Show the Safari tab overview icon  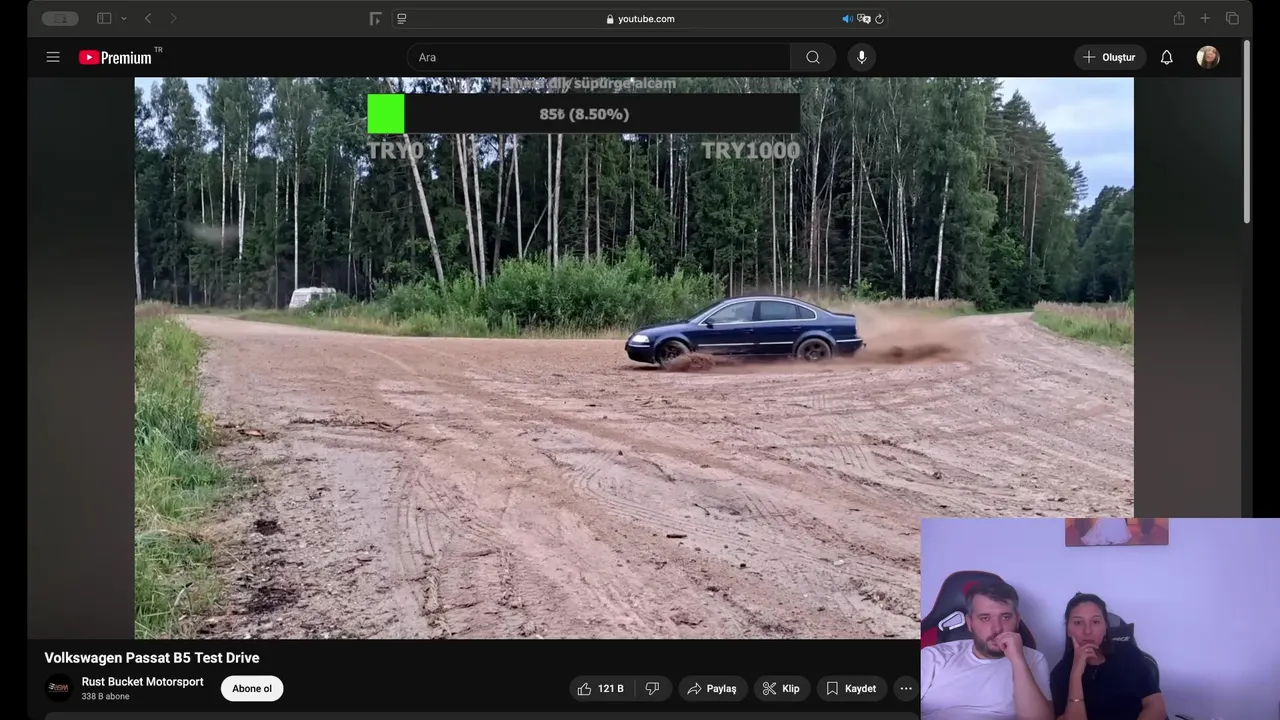coord(1232,18)
